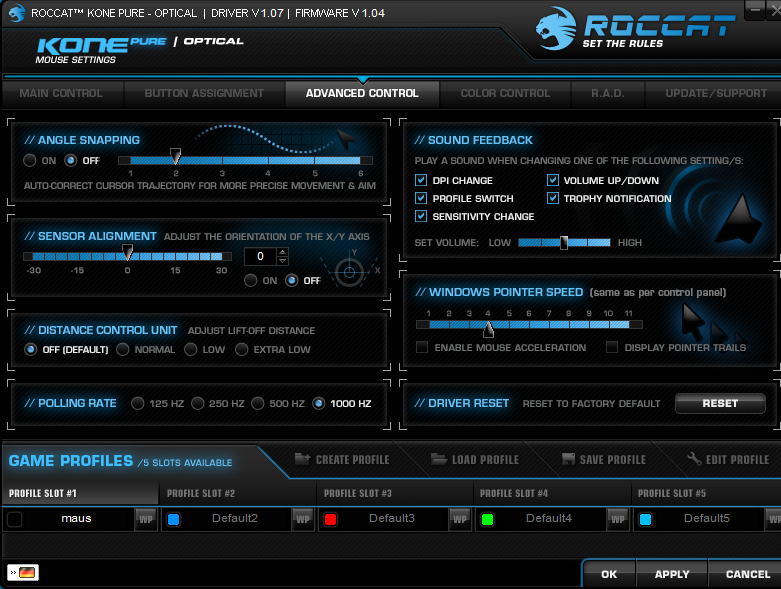
Task: Set polling rate to 125 Hz
Action: coord(137,403)
